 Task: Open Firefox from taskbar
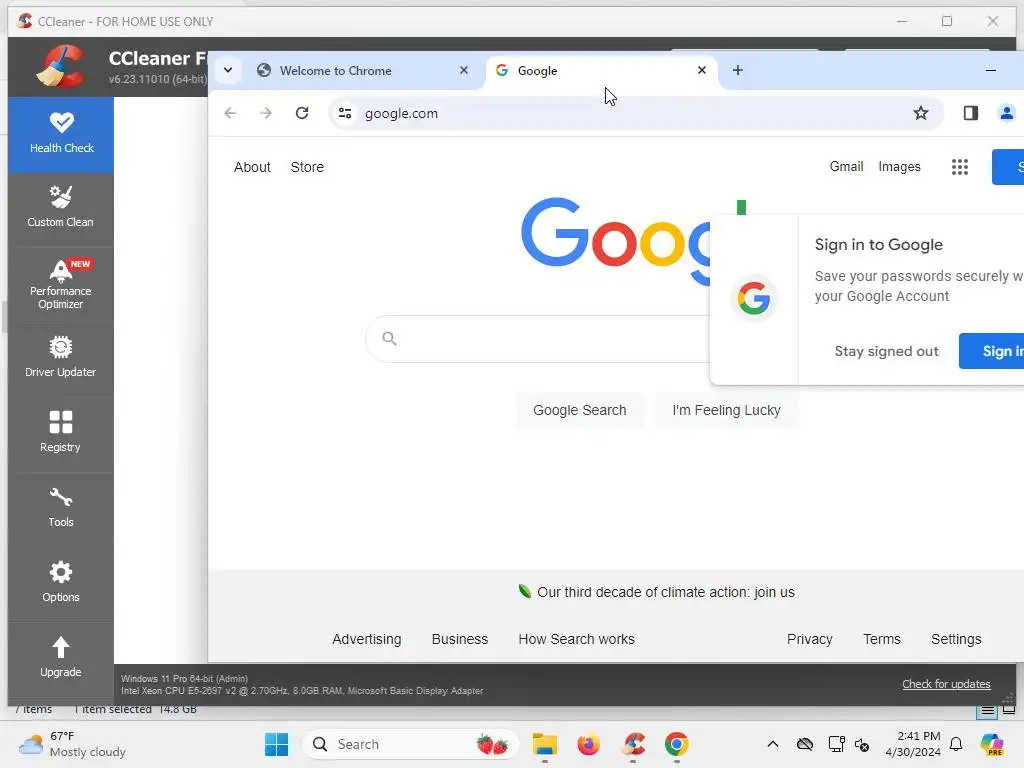(588, 744)
